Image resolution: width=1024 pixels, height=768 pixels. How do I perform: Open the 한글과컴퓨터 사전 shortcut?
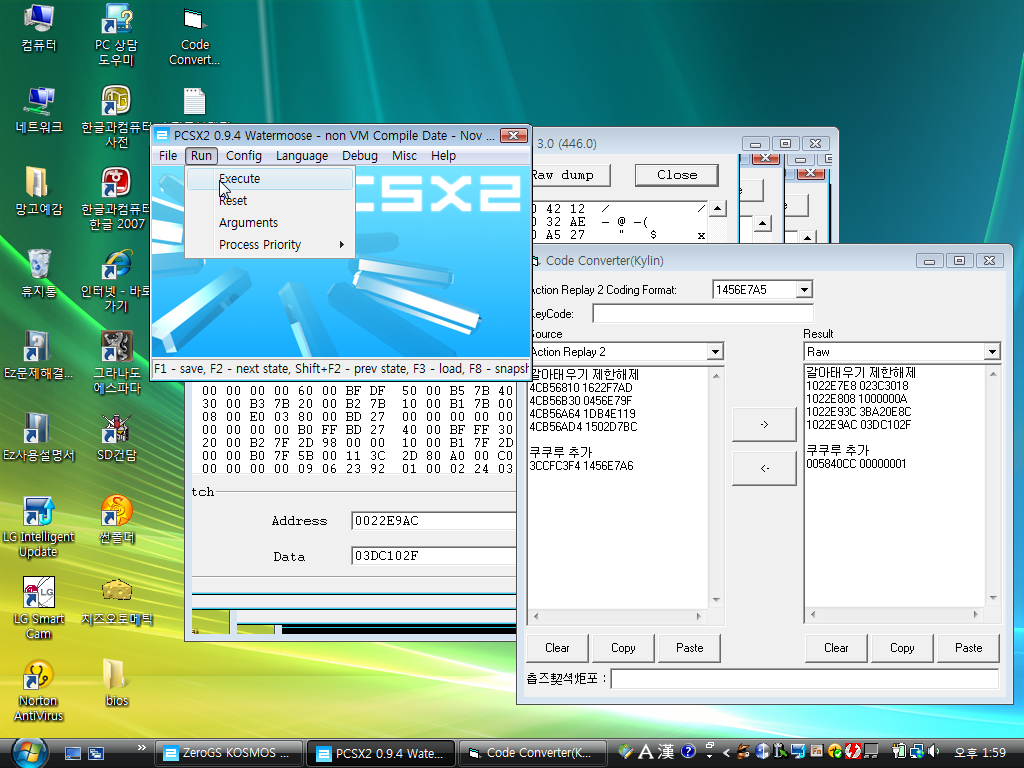[x=116, y=116]
